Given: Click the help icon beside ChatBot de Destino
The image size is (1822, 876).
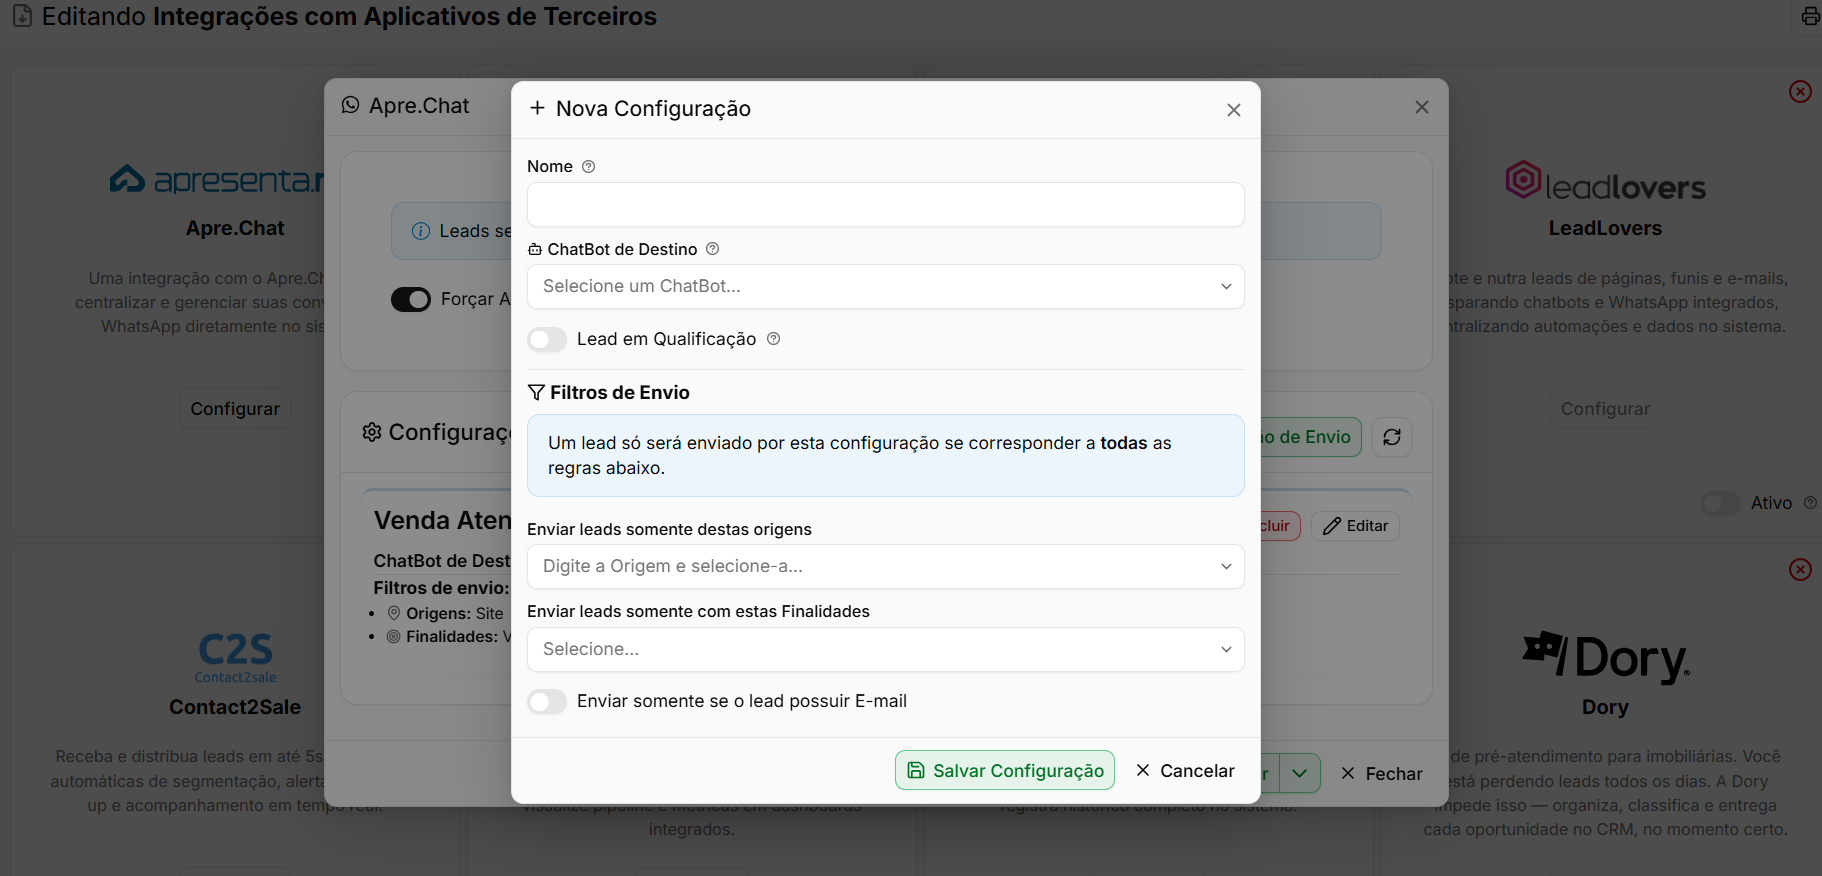Looking at the screenshot, I should pyautogui.click(x=713, y=249).
